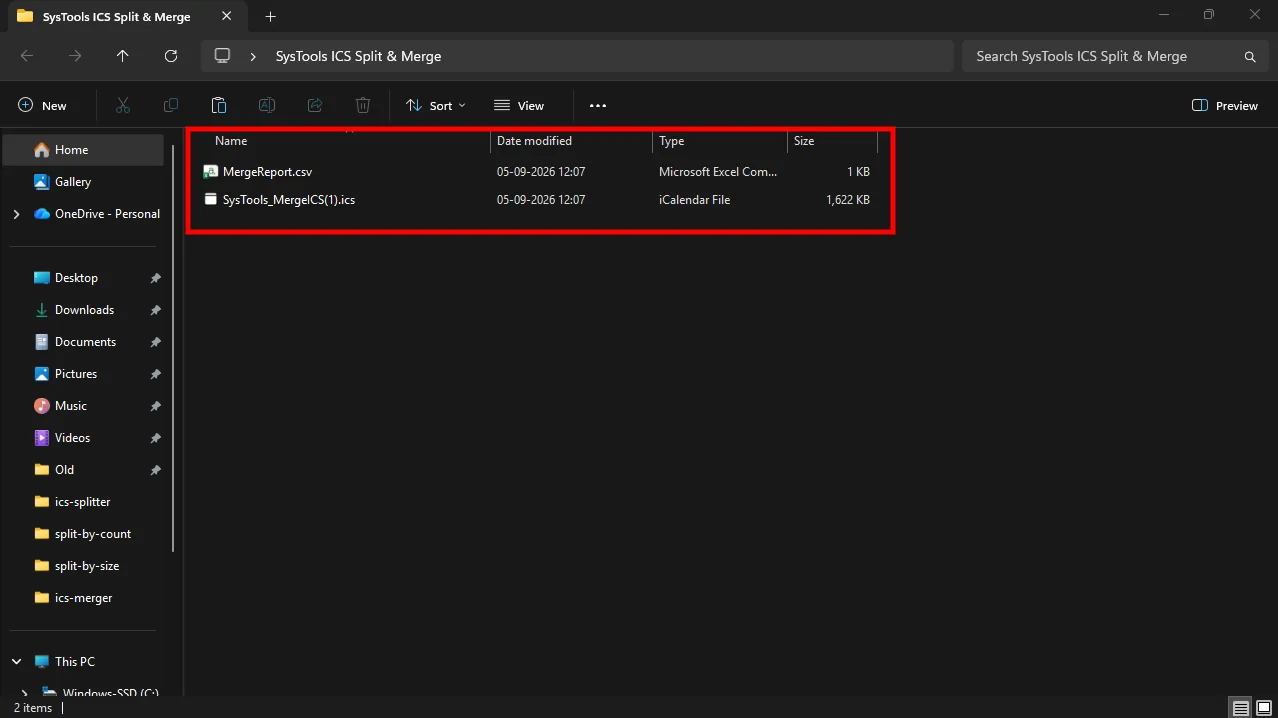Click the address bar breadcrumb chevron
The height and width of the screenshot is (718, 1278).
254,57
